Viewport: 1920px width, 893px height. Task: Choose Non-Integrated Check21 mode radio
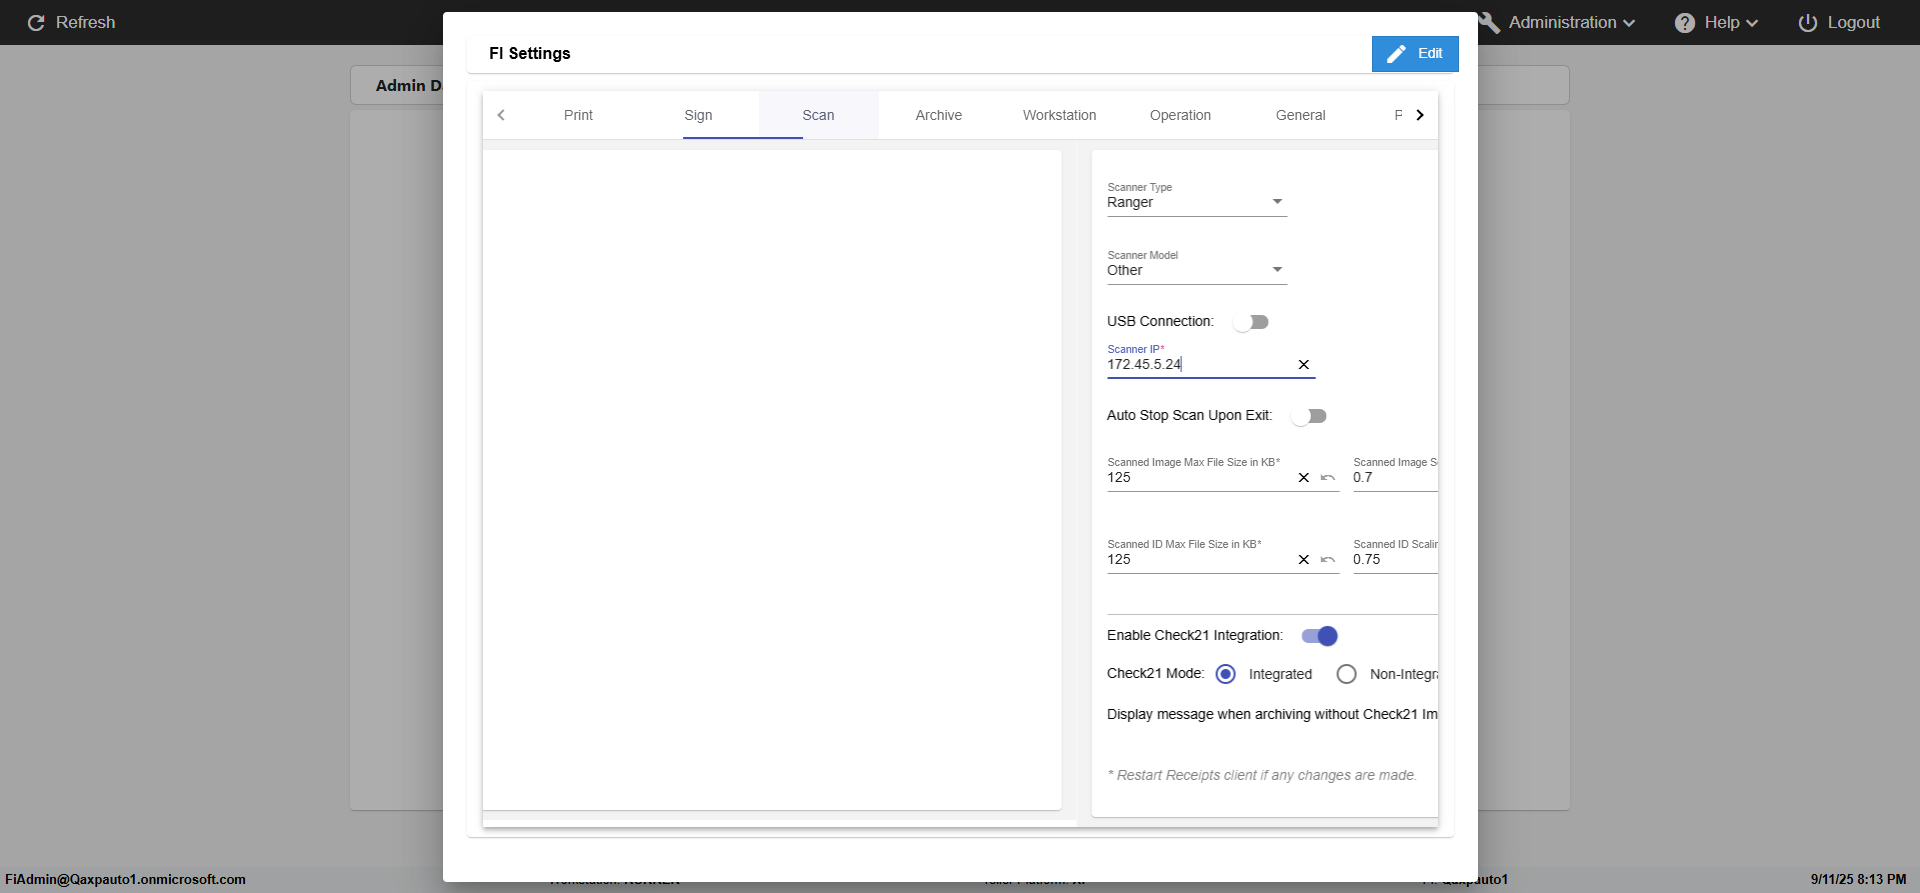1347,674
